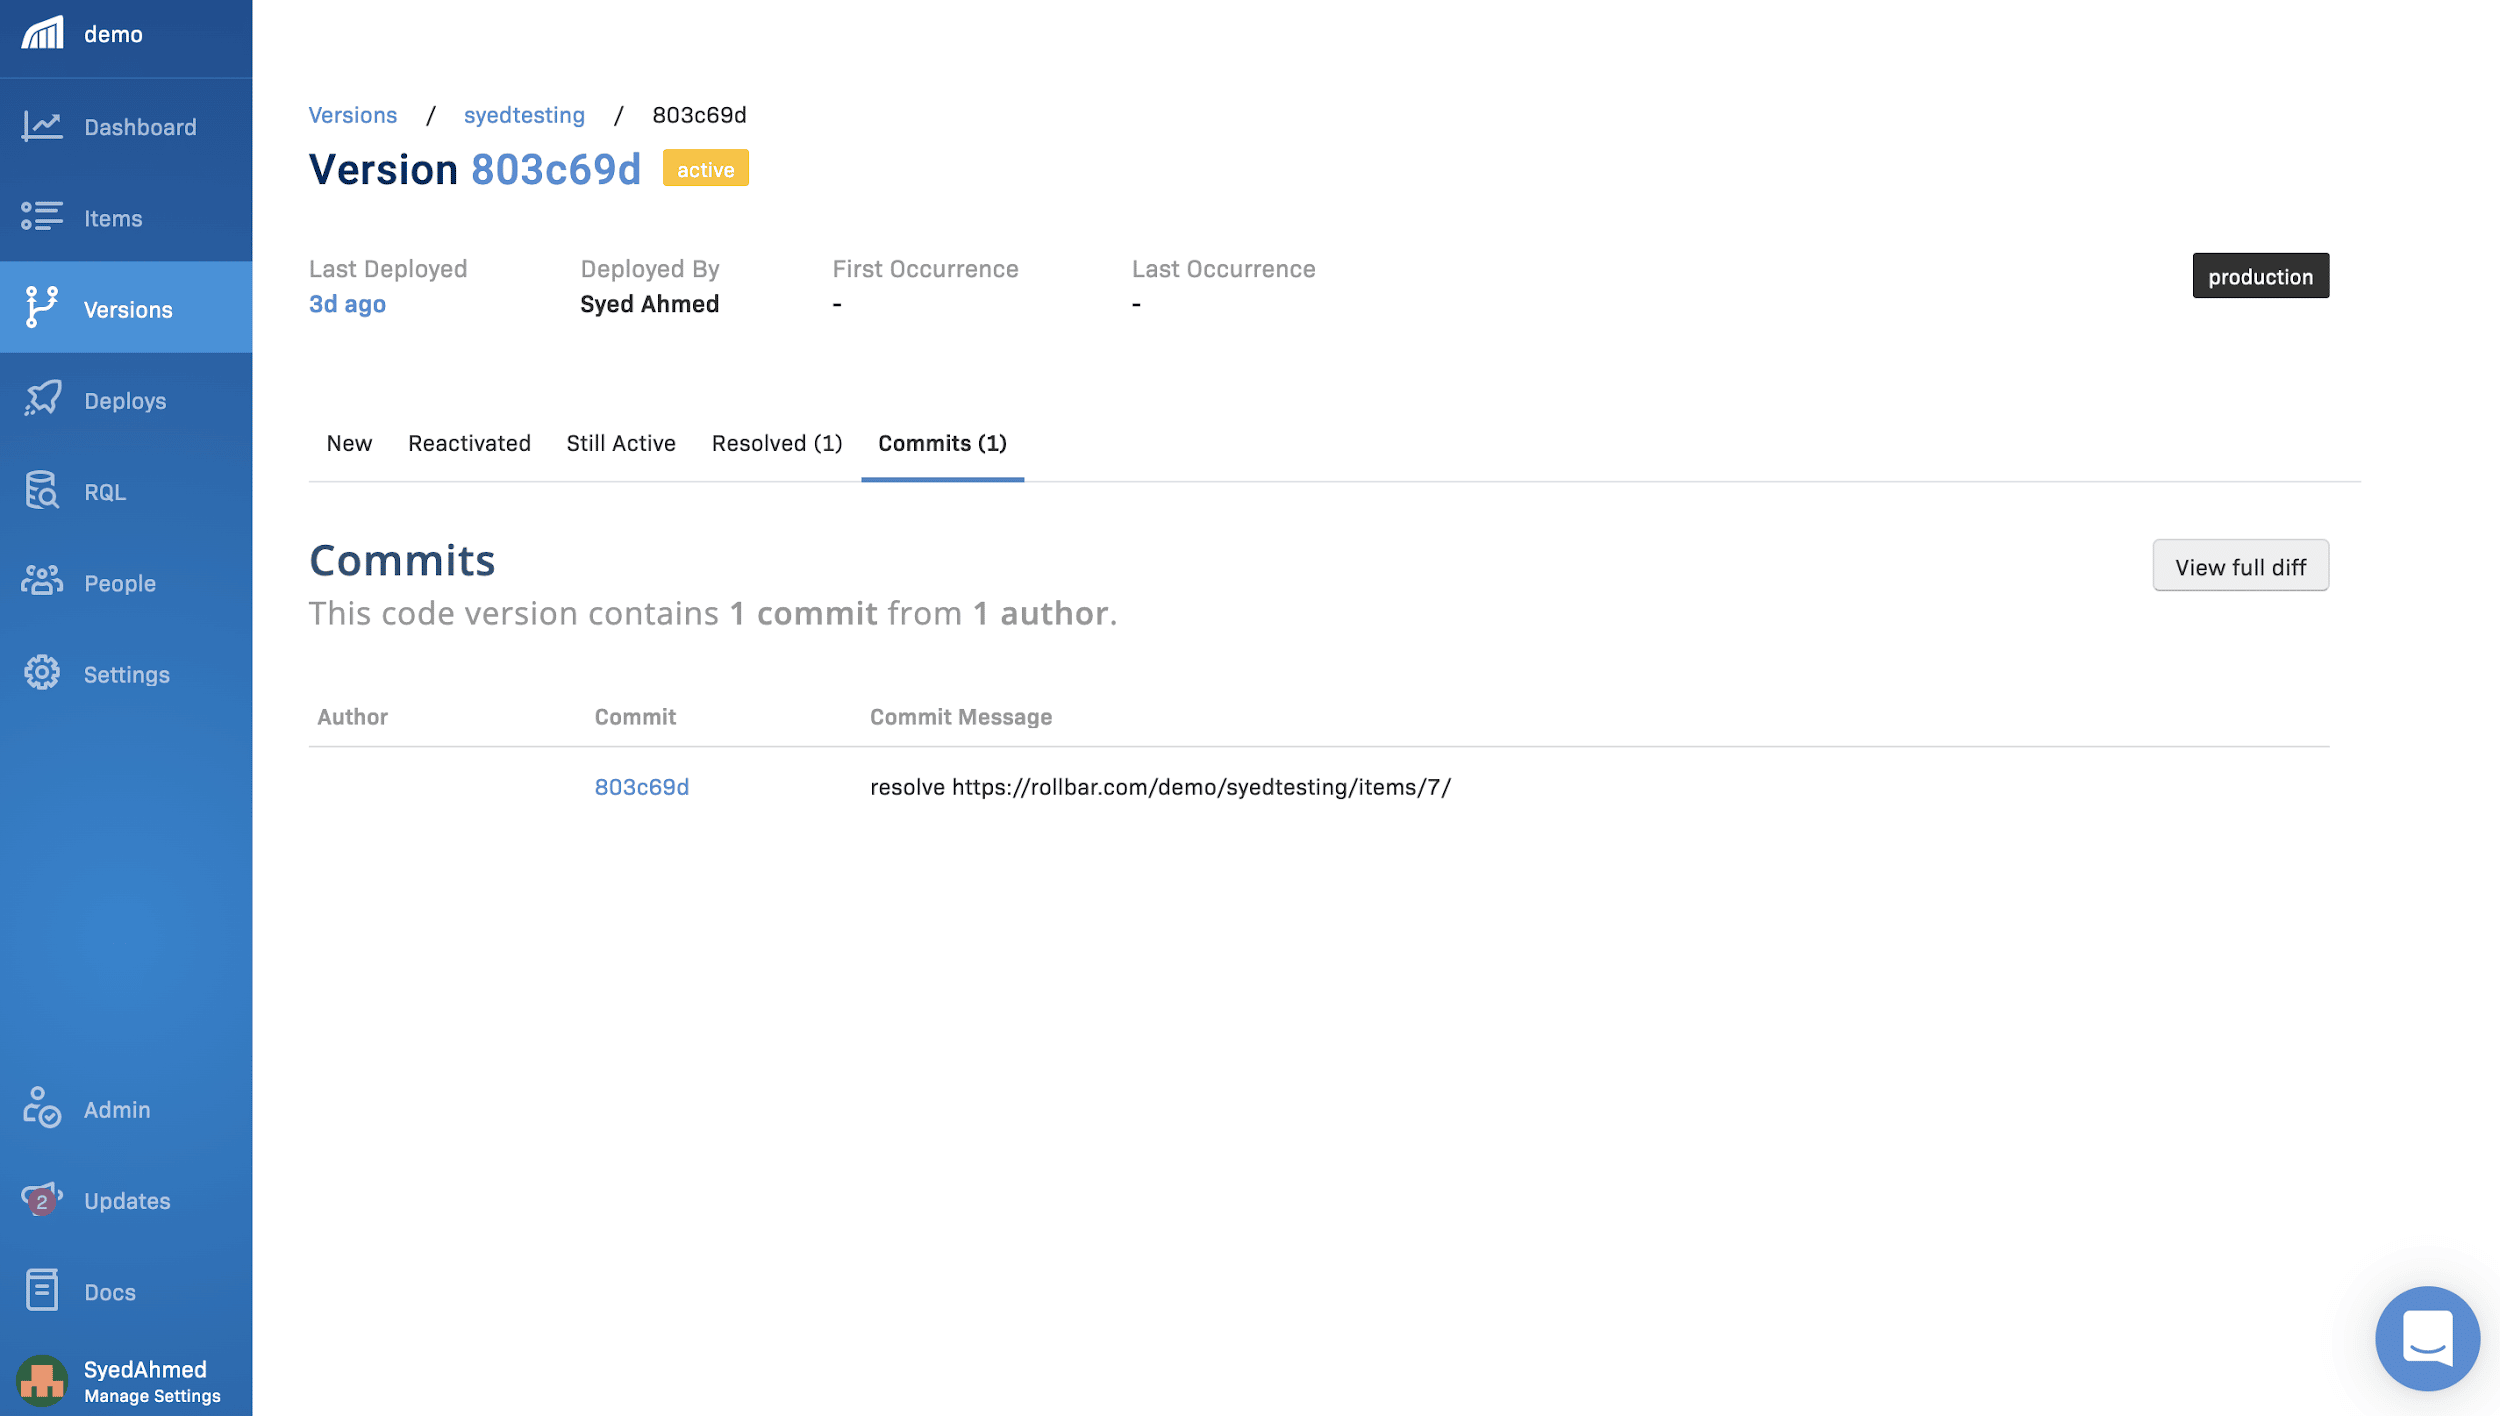Click the Items icon in sidebar
This screenshot has height=1416, width=2500.
(x=39, y=216)
